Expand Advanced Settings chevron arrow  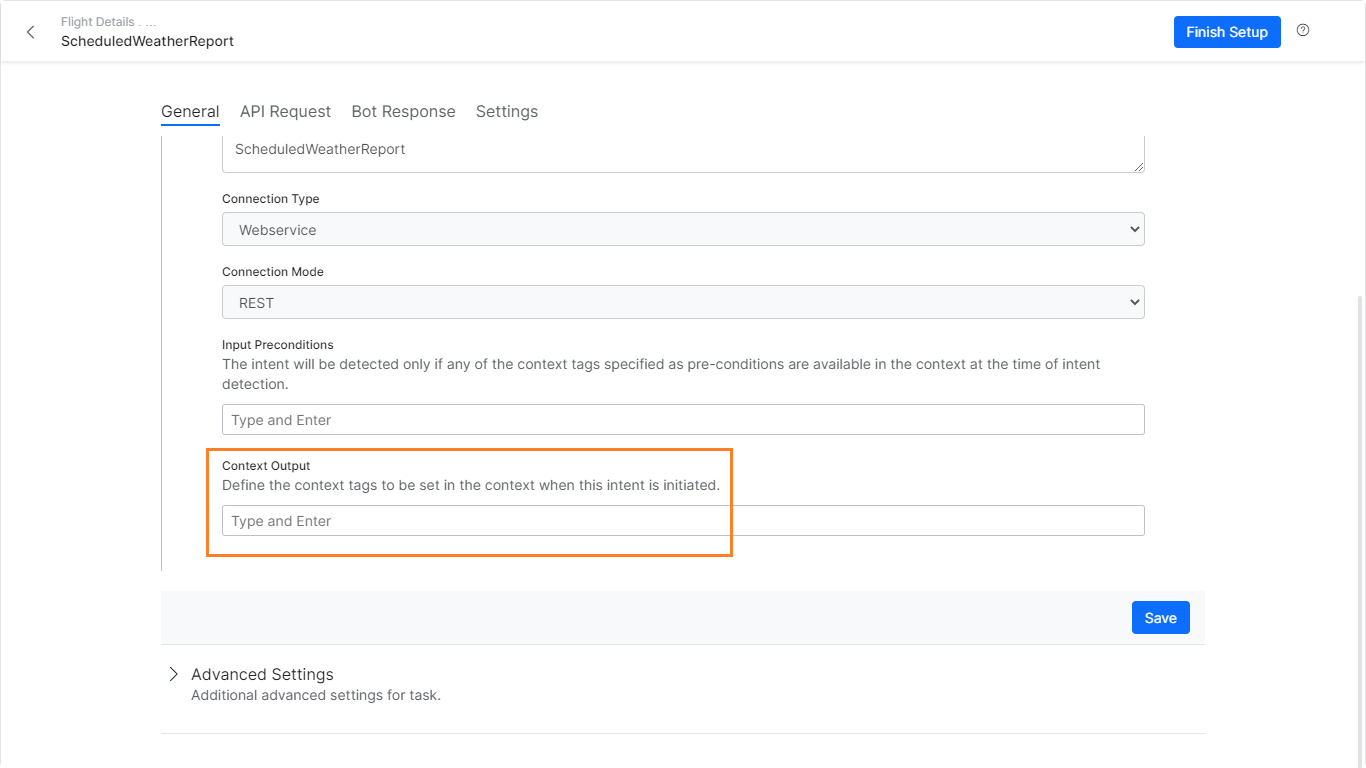pos(173,674)
